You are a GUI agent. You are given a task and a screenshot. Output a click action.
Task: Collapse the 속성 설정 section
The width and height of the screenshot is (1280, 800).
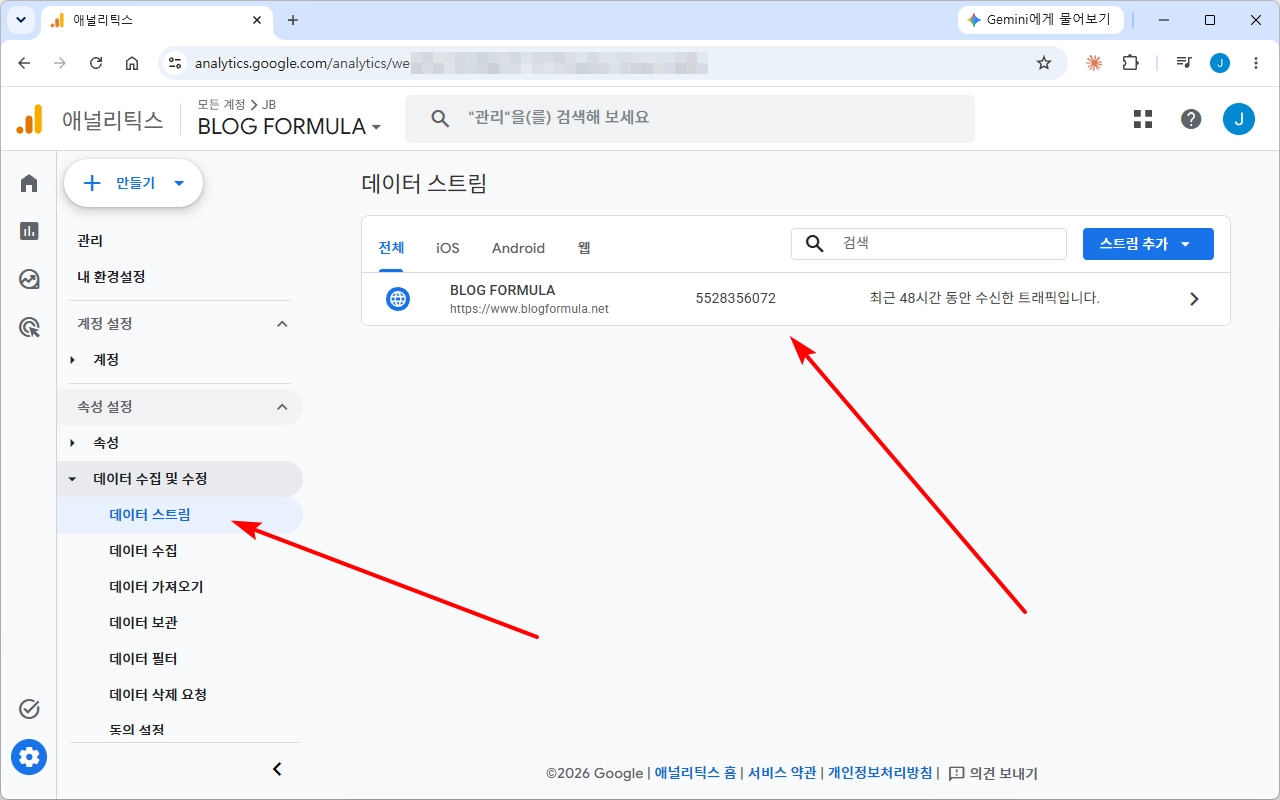coord(282,407)
